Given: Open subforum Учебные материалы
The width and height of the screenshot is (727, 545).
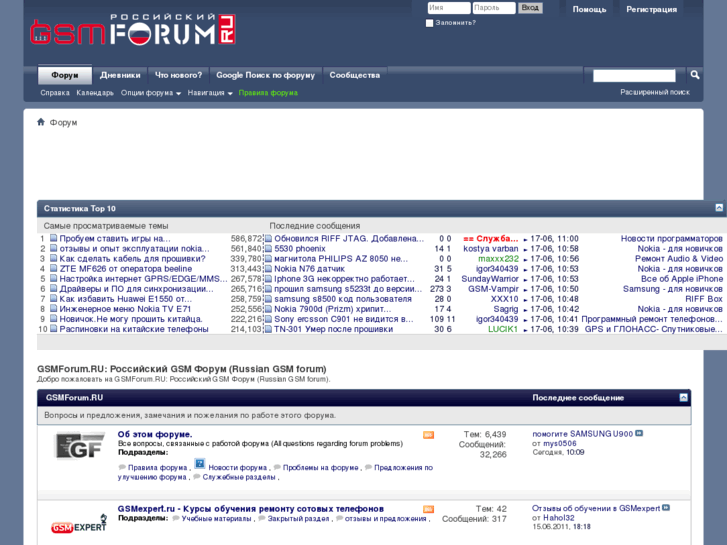Looking at the screenshot, I should click(x=216, y=519).
